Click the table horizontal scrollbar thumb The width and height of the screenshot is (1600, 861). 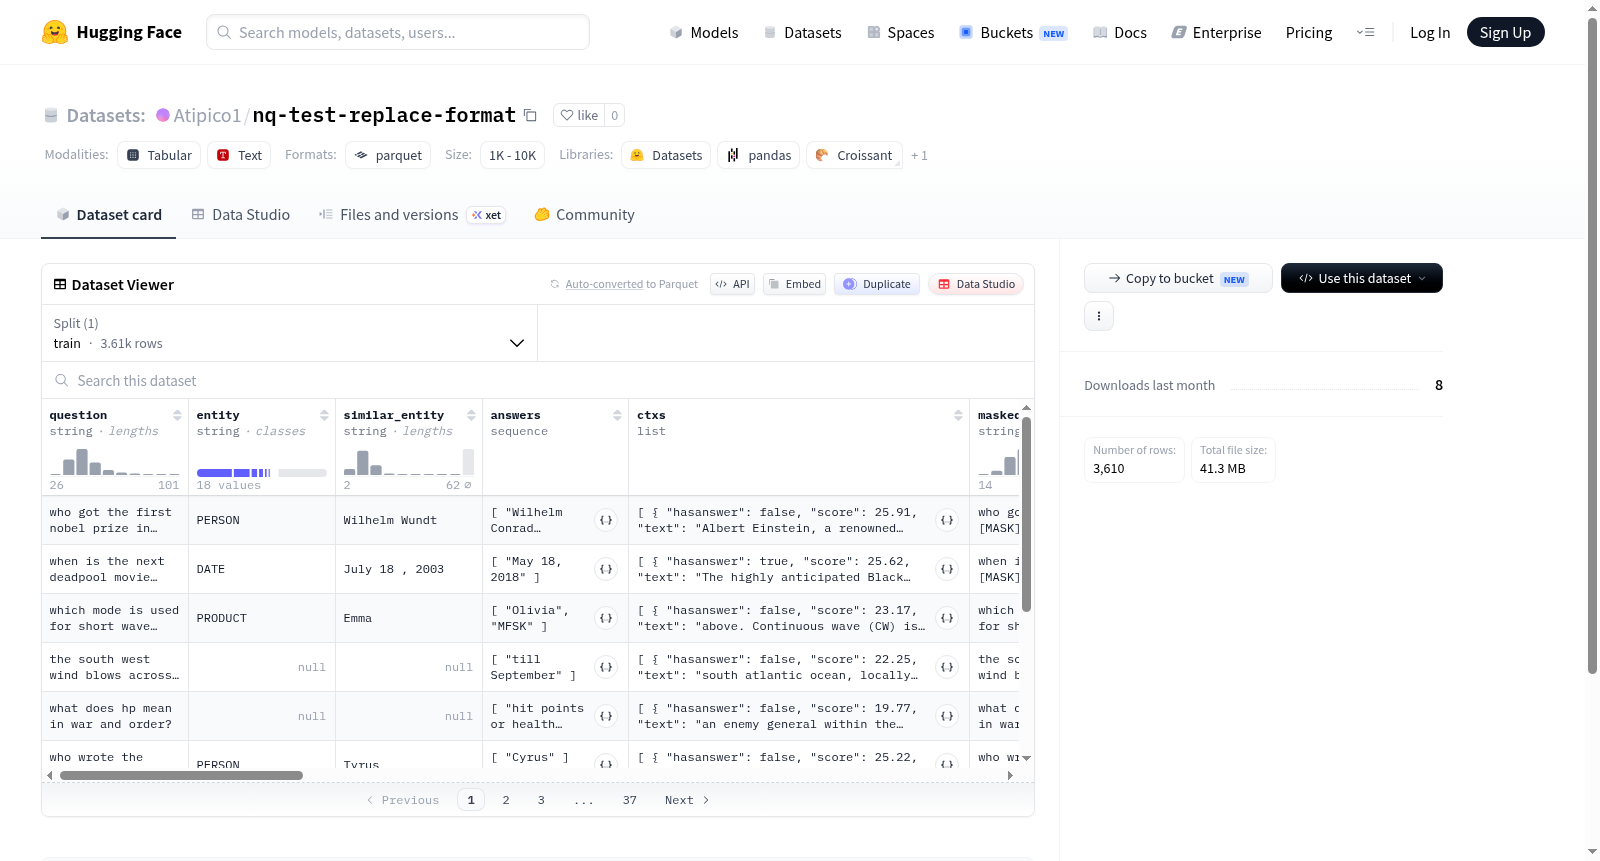point(181,775)
